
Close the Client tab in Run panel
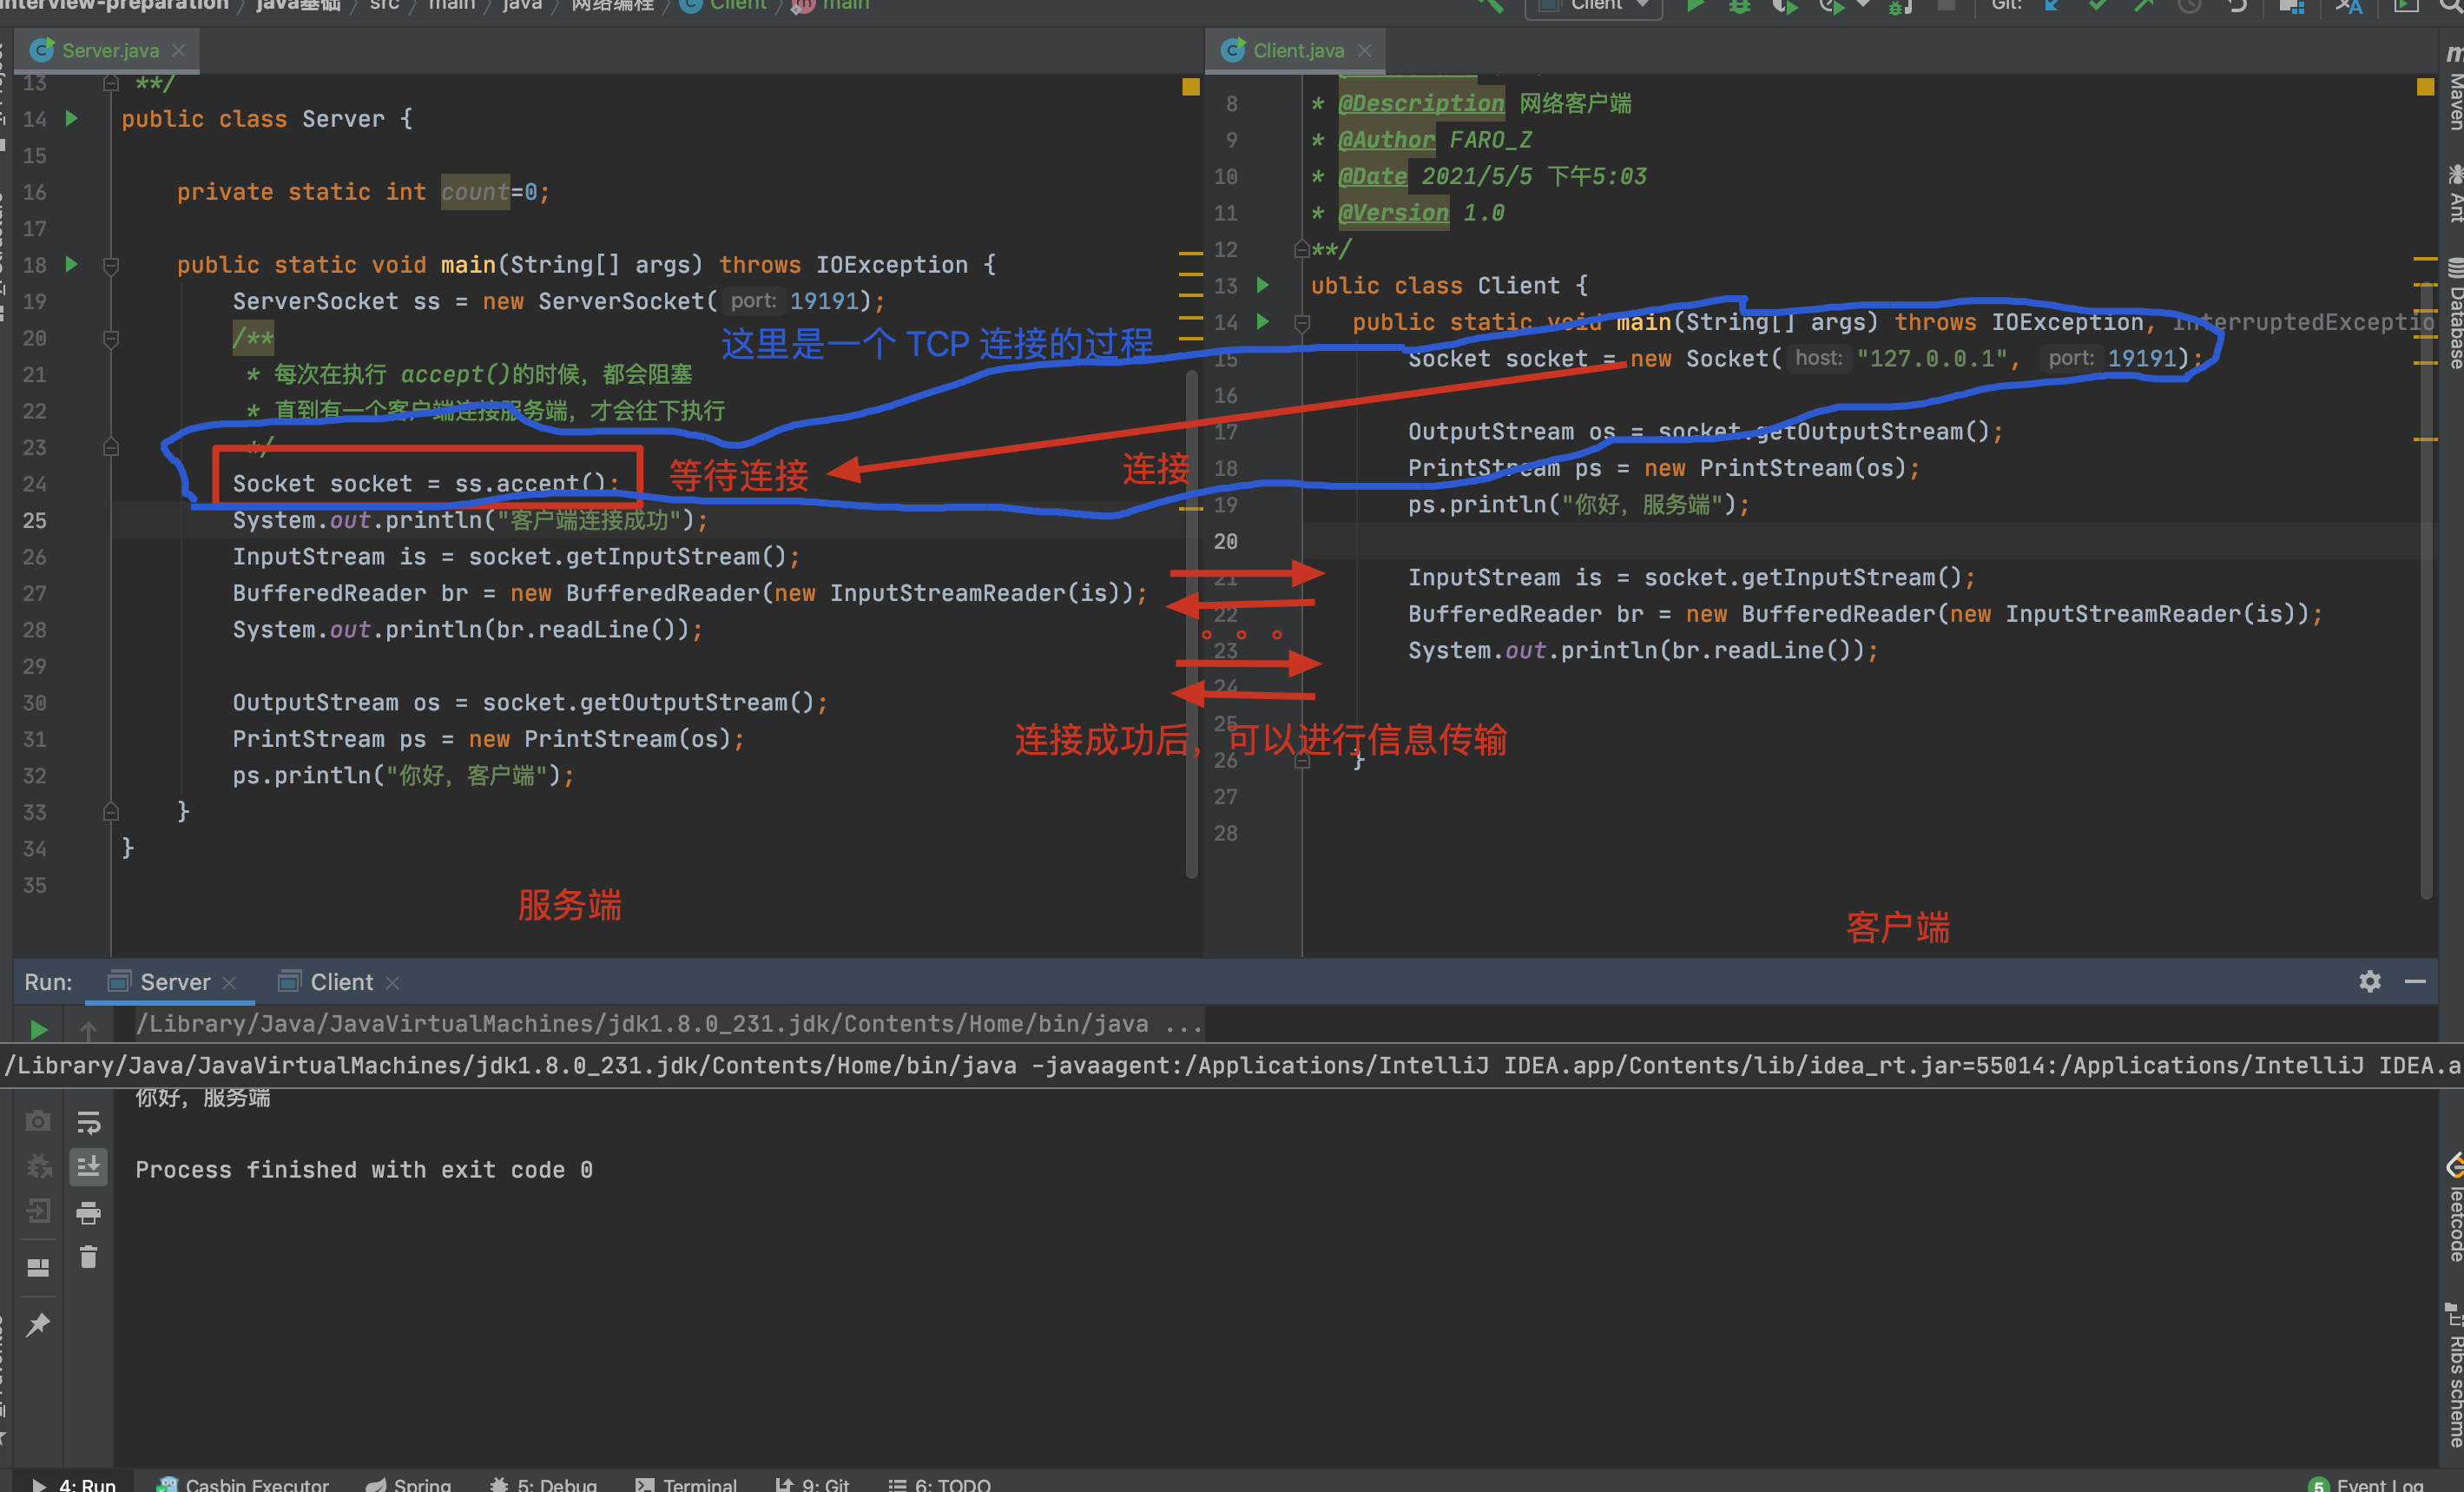[392, 983]
